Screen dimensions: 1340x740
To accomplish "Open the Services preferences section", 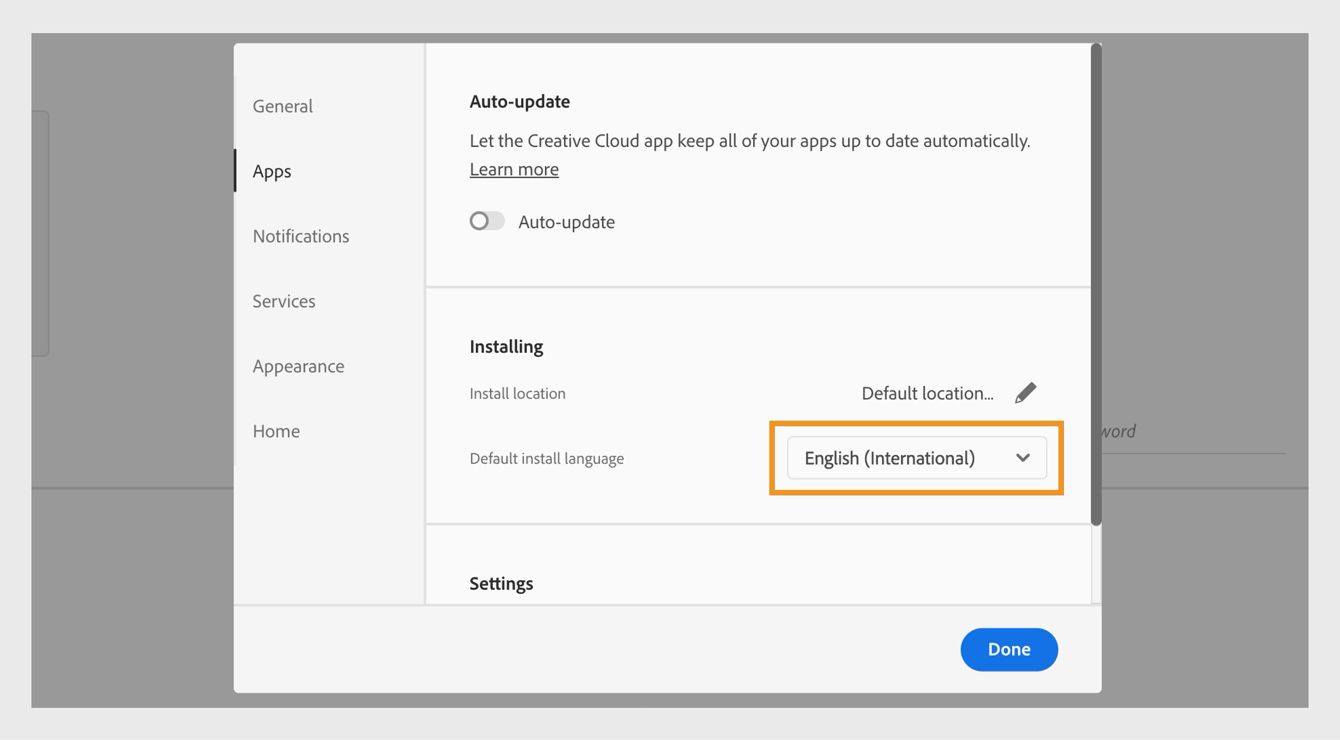I will [x=283, y=301].
